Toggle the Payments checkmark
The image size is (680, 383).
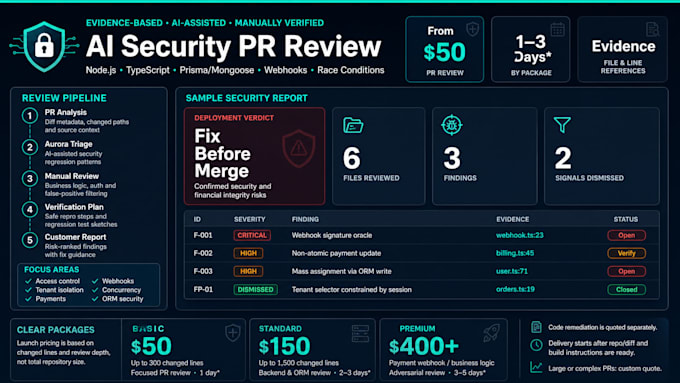[29, 299]
